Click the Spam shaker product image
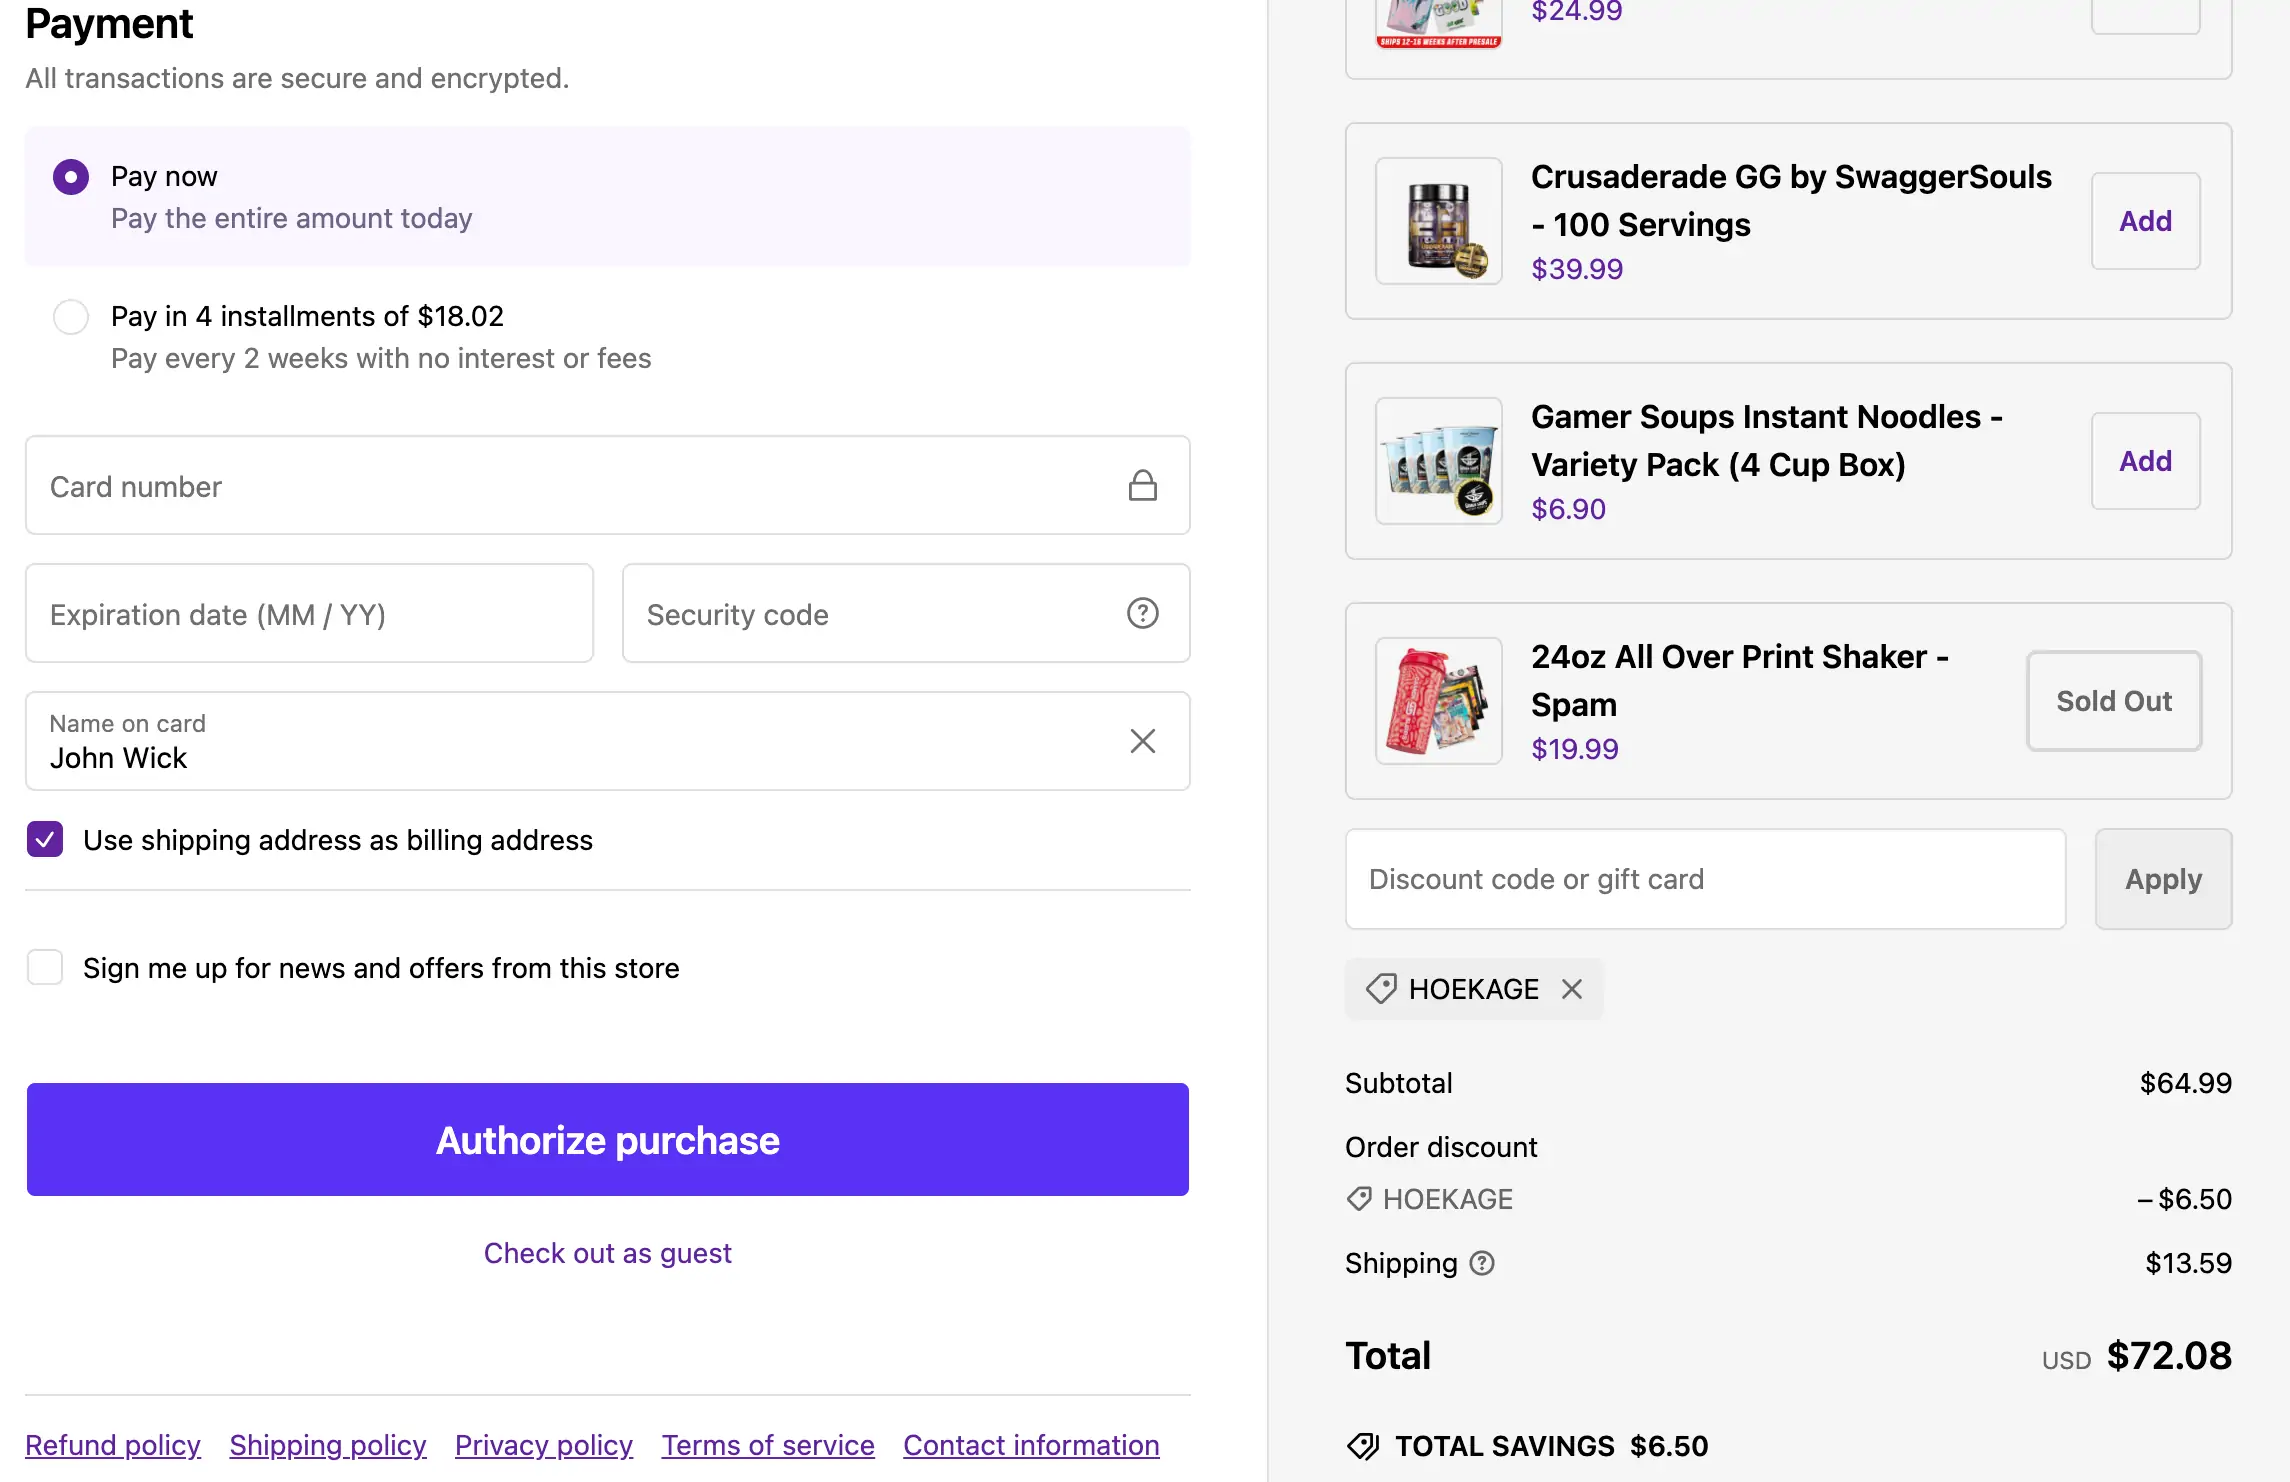The height and width of the screenshot is (1482, 2290). coord(1438,701)
